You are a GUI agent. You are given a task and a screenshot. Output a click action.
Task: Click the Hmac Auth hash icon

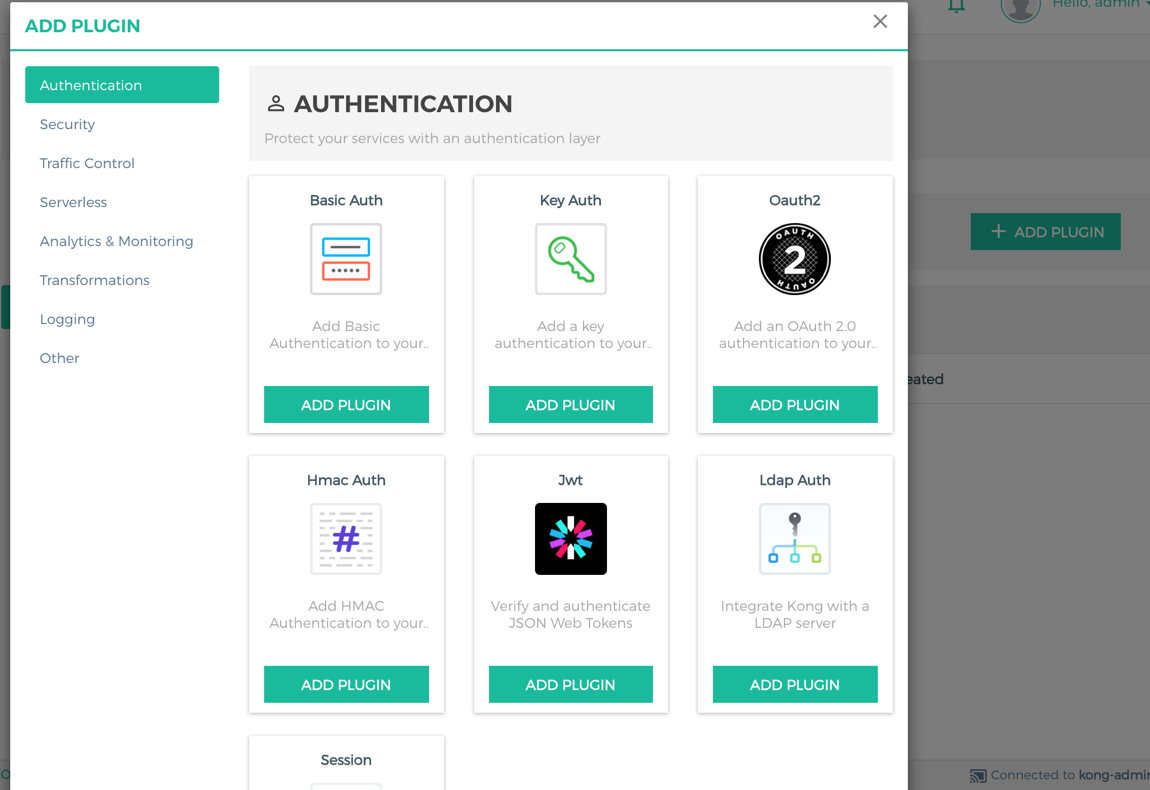[x=346, y=539]
